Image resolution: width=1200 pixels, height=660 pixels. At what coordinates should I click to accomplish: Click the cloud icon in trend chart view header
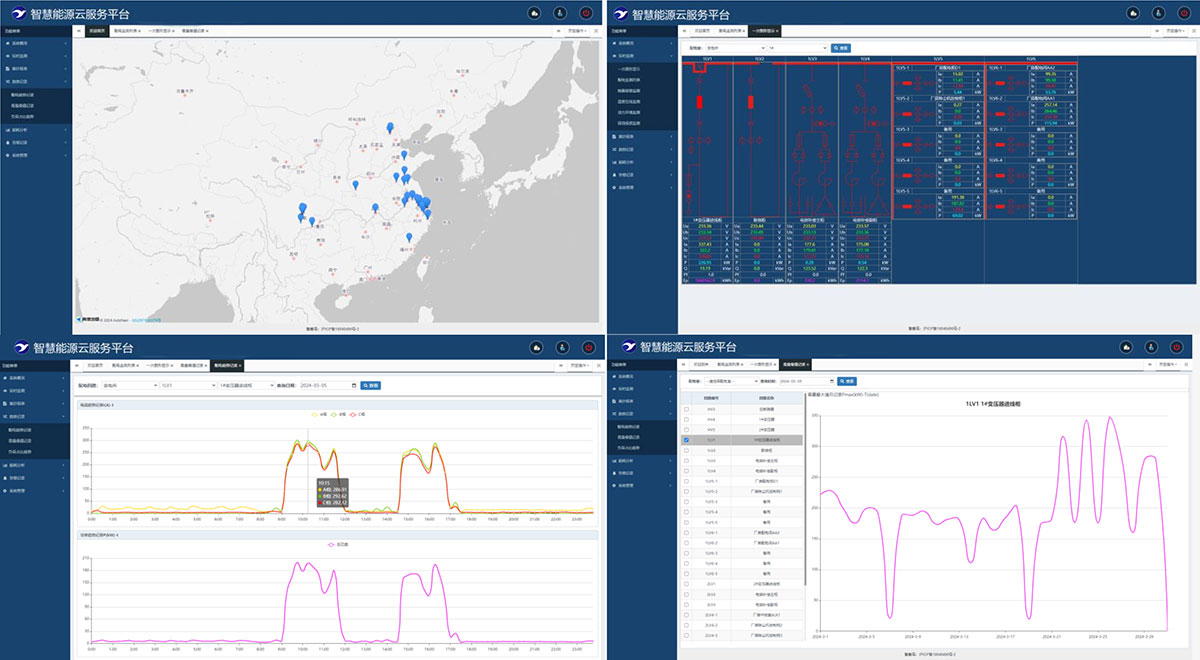coord(536,347)
